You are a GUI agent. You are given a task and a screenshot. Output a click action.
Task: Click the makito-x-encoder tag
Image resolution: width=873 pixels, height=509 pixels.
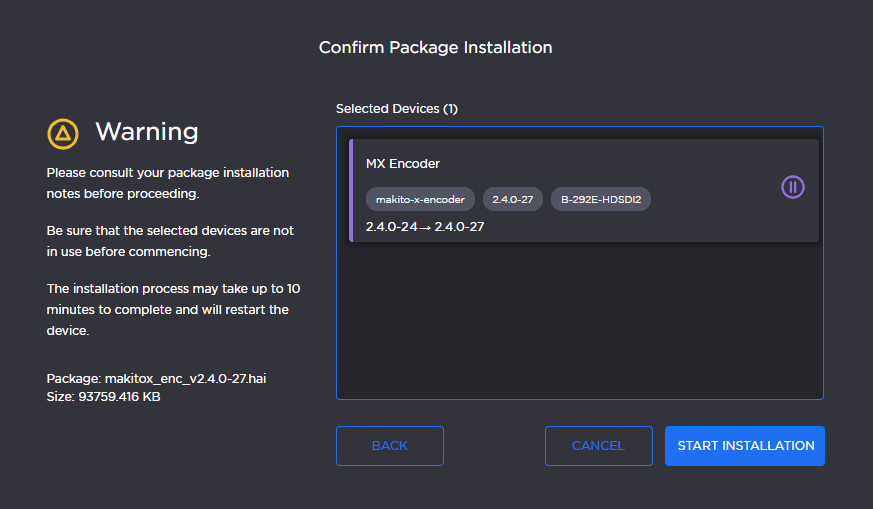[420, 199]
